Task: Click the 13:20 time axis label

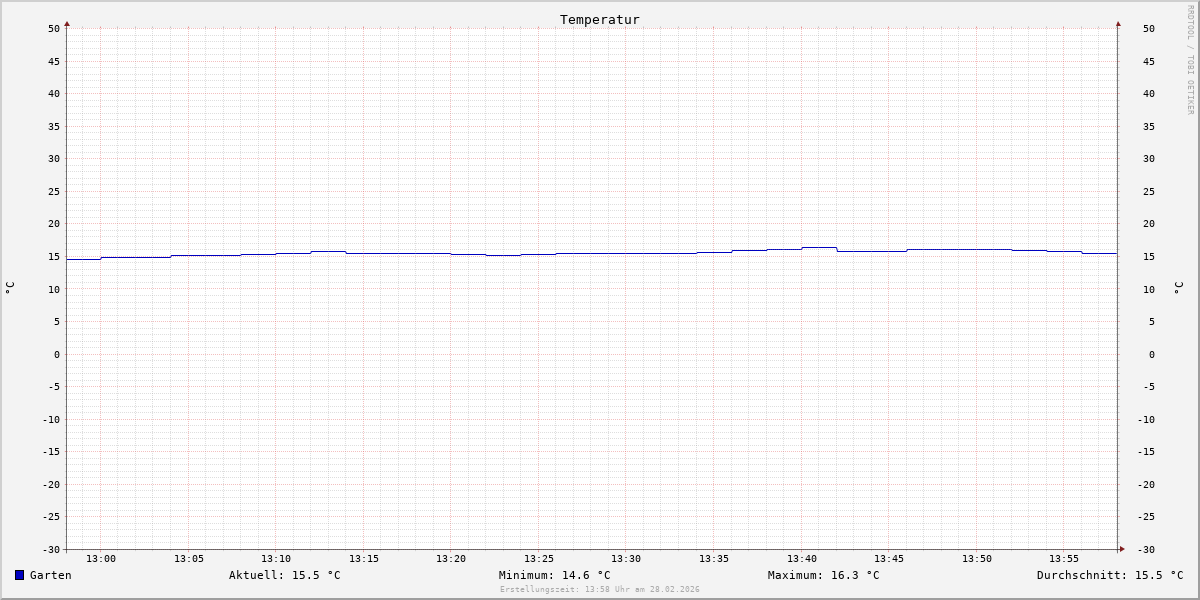Action: pos(451,559)
